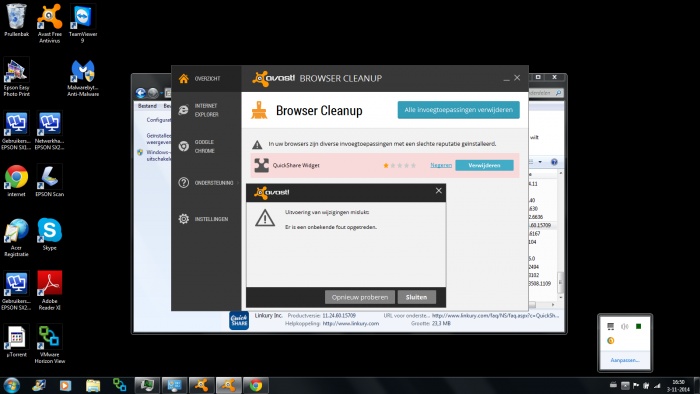Open VMware Horizon View desktop icon

coord(50,344)
